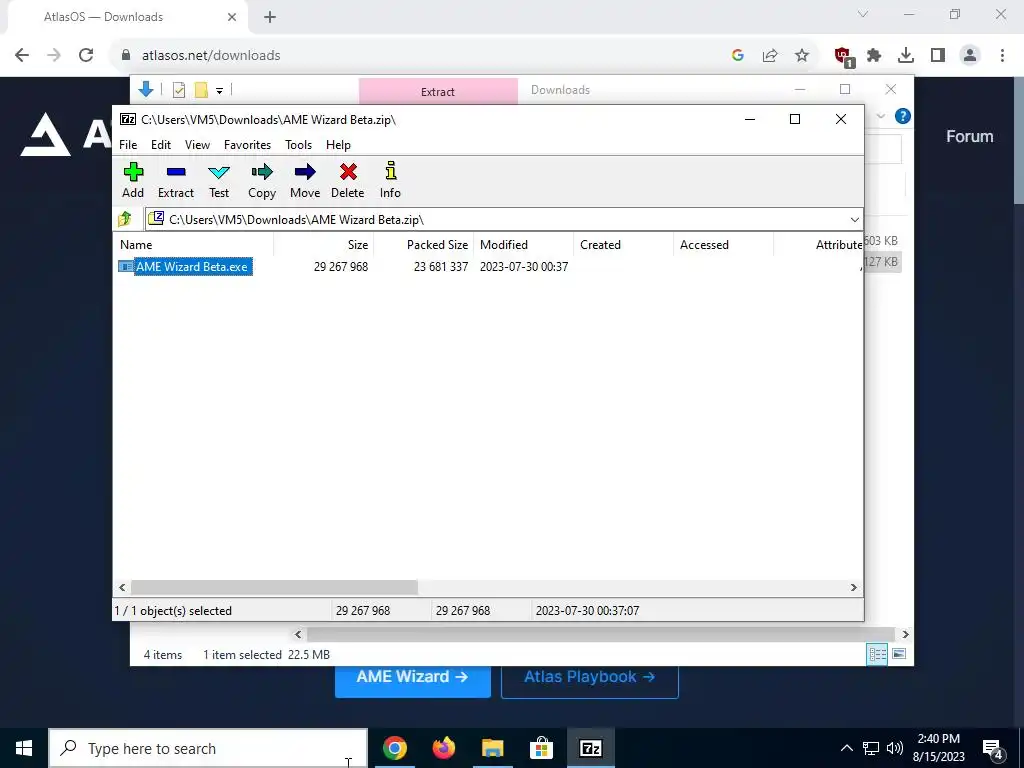This screenshot has height=768, width=1024.
Task: Open the Chrome Extensions puzzle icon
Action: pos(874,56)
